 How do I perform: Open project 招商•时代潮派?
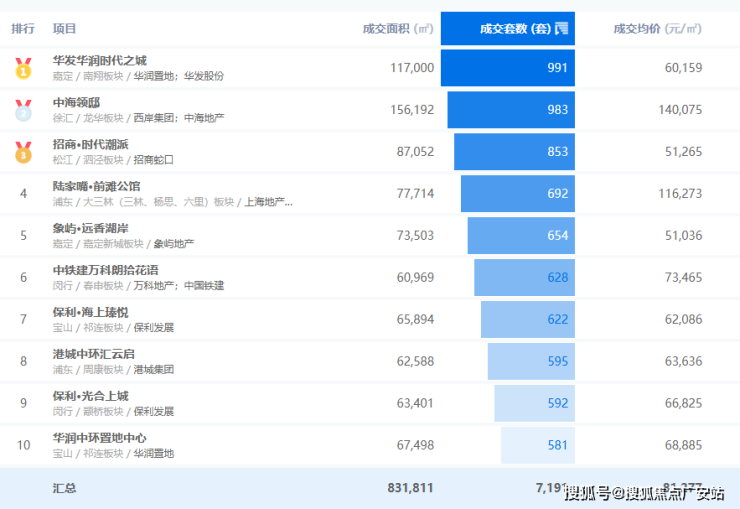tap(91, 144)
